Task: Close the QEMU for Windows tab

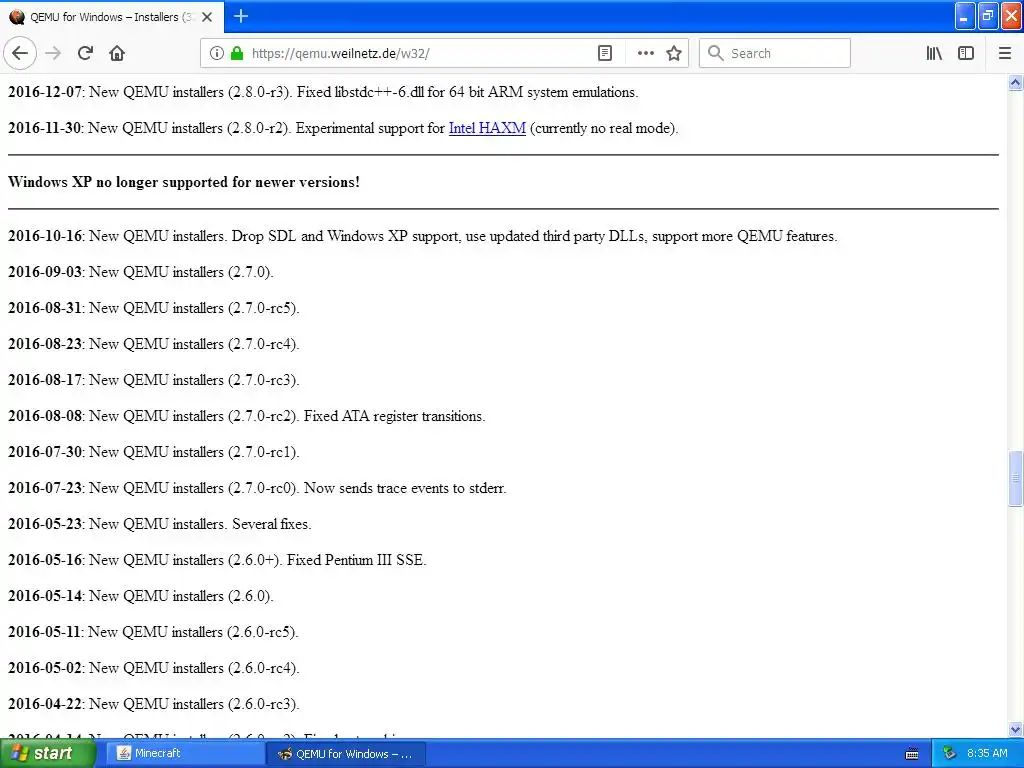Action: click(x=207, y=17)
